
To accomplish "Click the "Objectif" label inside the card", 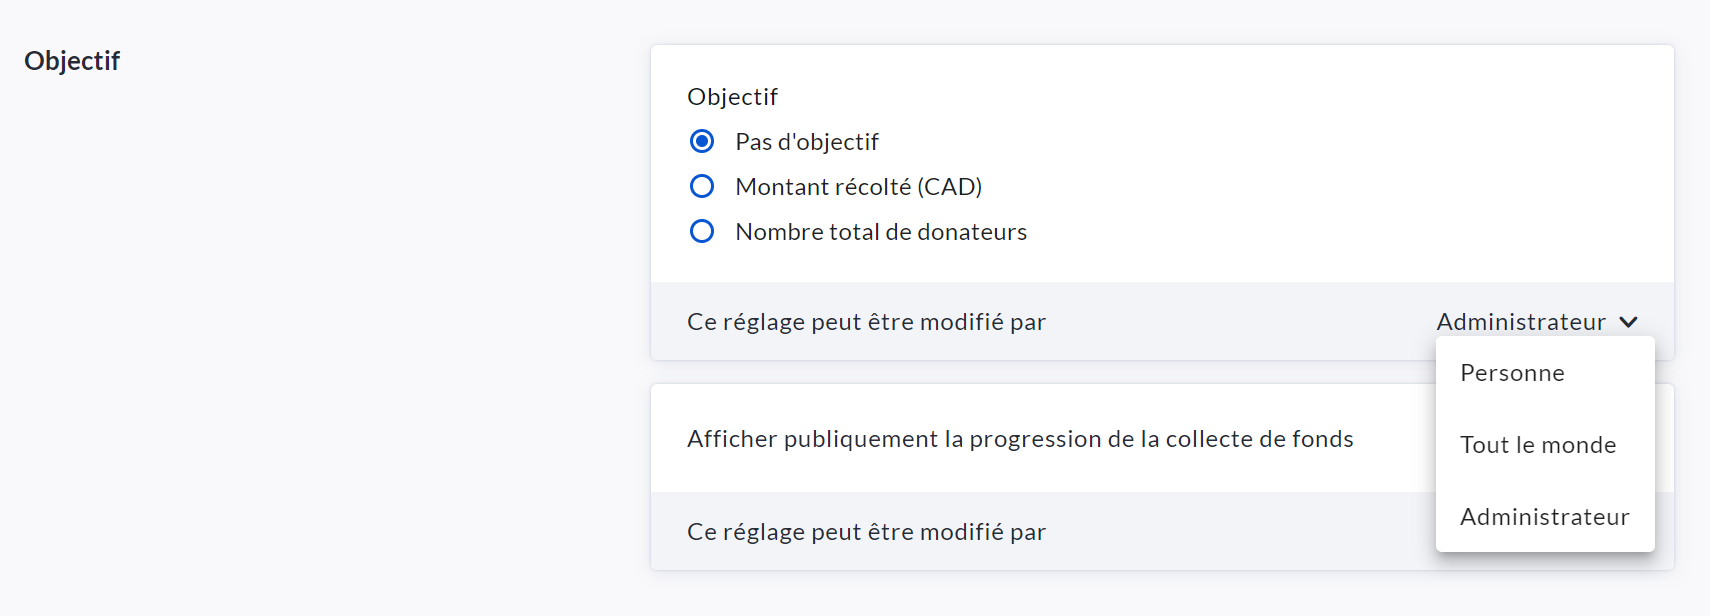I will [732, 97].
